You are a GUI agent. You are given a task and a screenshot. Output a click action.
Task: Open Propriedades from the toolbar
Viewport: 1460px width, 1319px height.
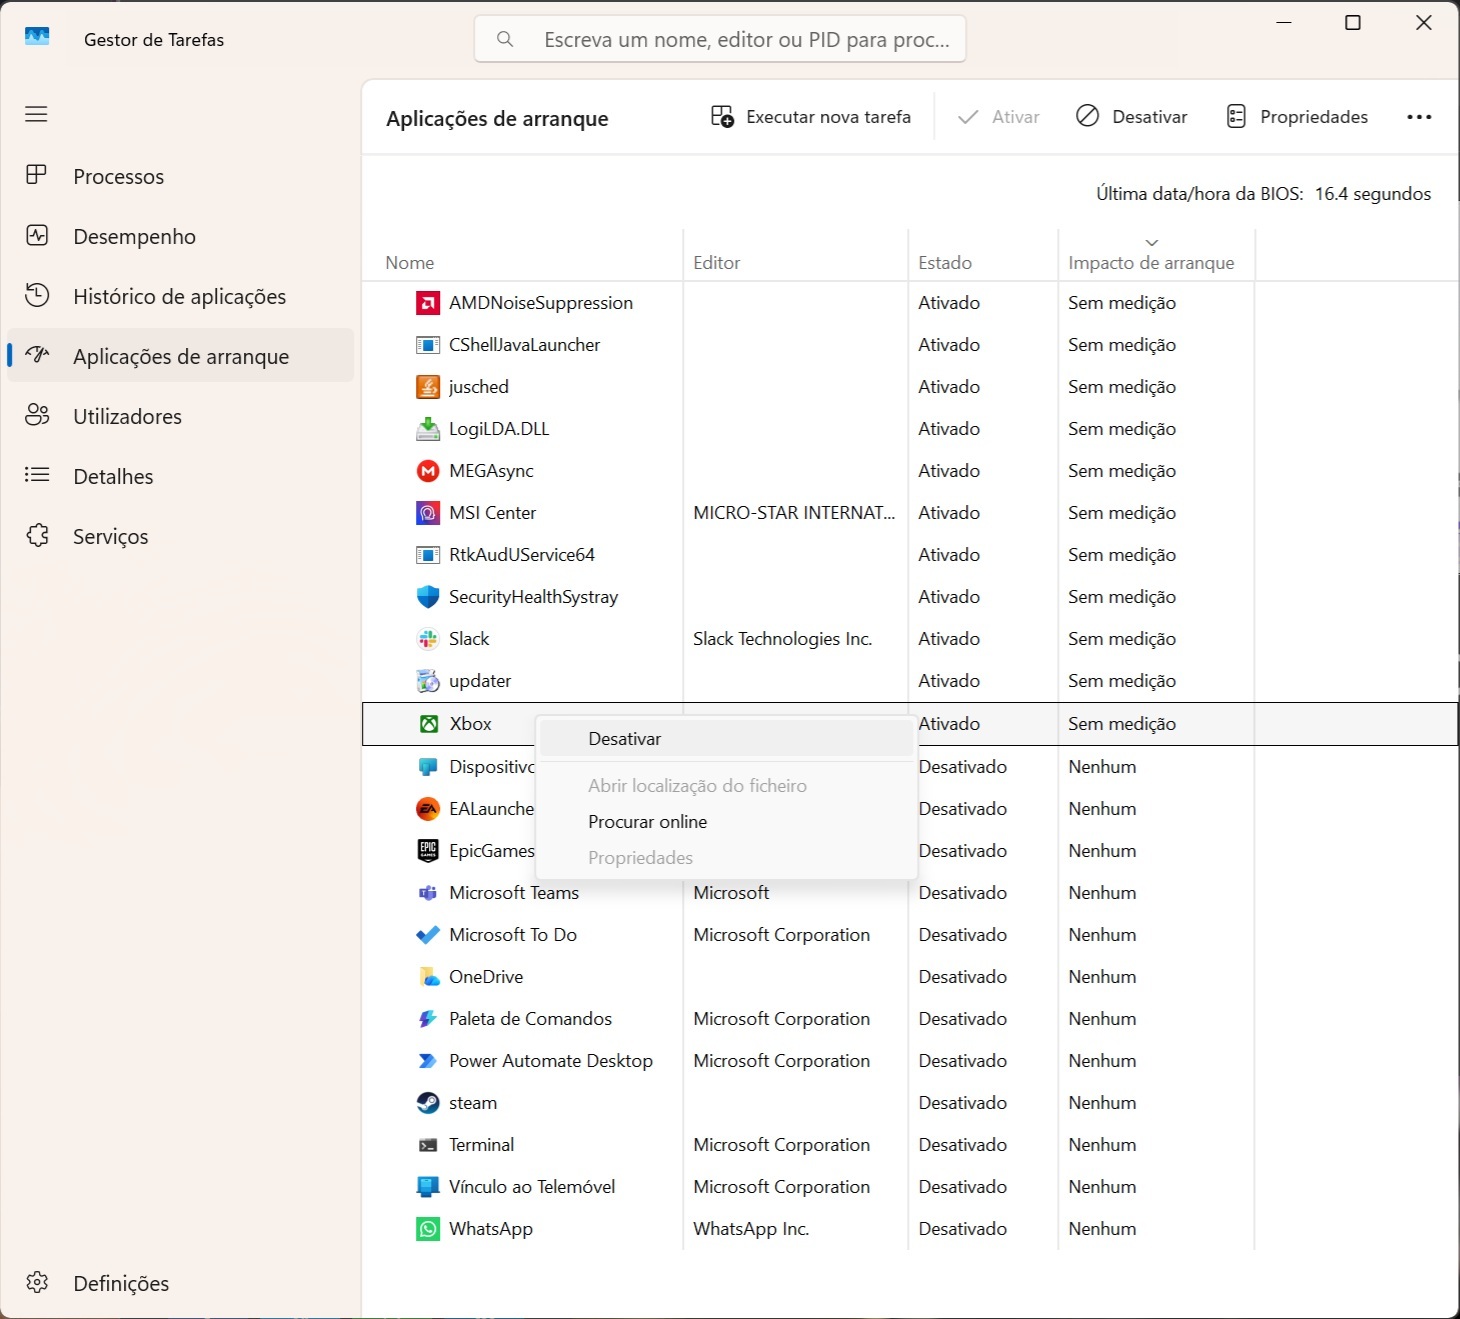coord(1297,117)
